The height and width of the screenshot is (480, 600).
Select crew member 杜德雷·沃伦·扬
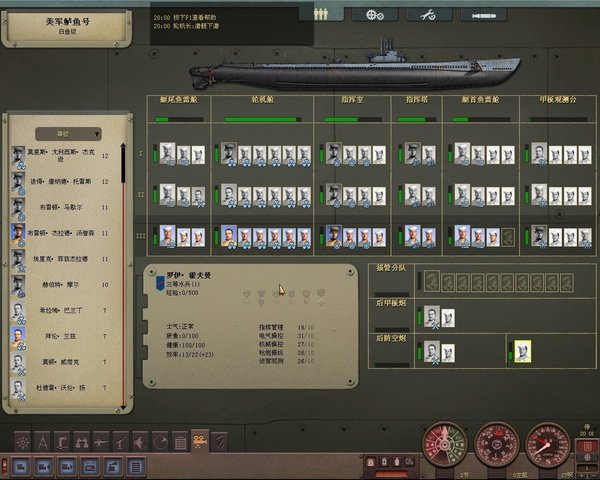click(x=60, y=388)
